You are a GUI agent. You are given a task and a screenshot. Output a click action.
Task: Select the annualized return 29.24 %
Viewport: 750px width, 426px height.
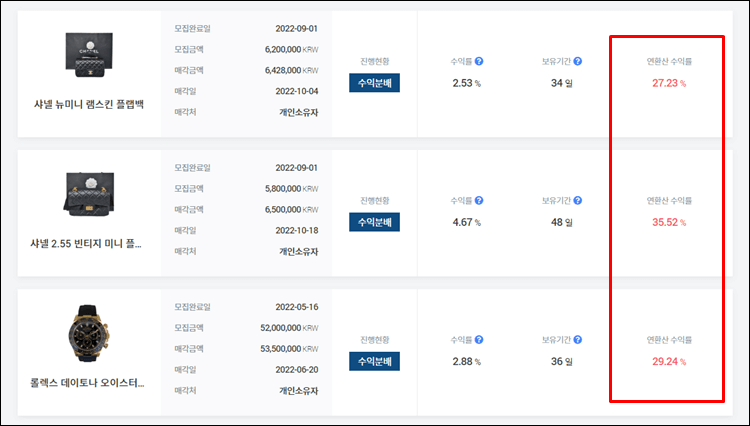[x=669, y=361]
